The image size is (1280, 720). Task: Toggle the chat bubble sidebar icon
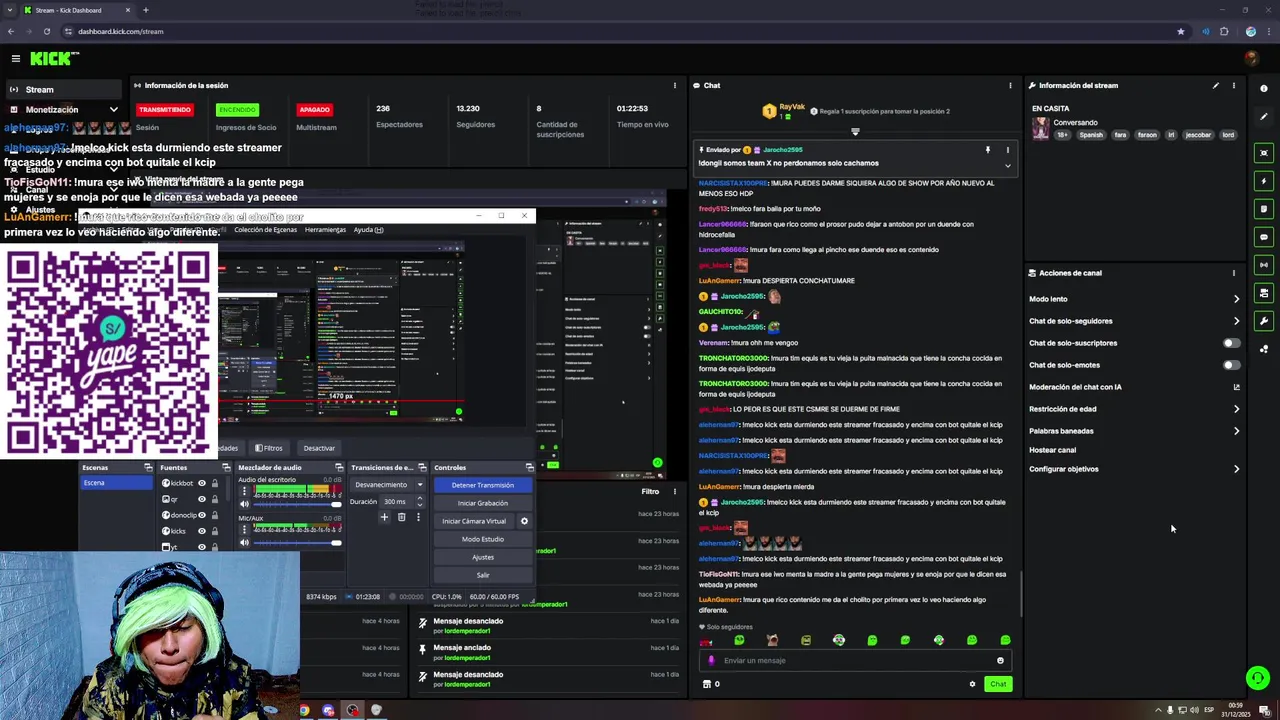coord(1264,237)
